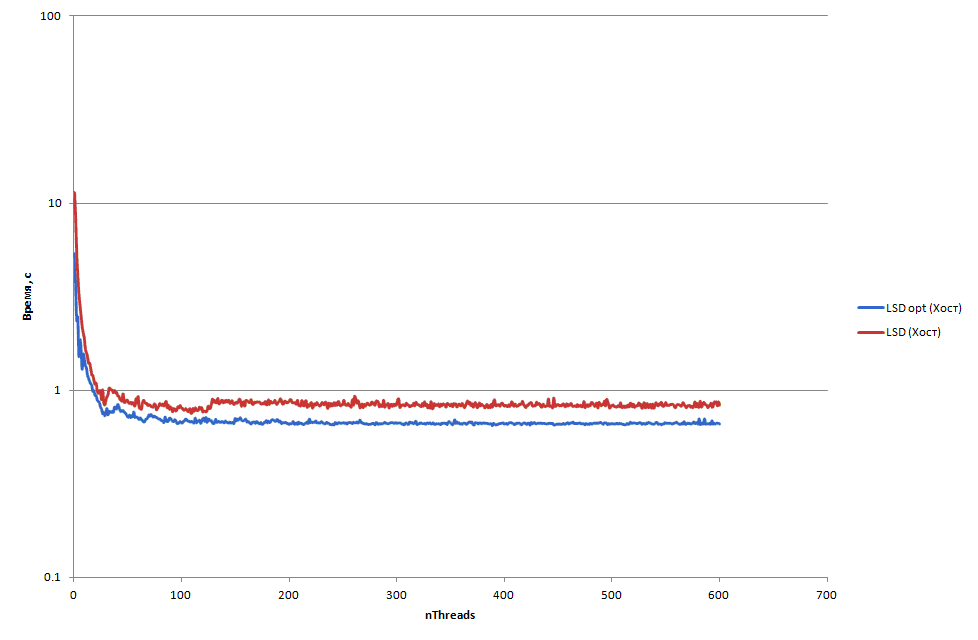This screenshot has height=640, width=978.
Task: Click the y-axis label 1
Action: pyautogui.click(x=57, y=390)
